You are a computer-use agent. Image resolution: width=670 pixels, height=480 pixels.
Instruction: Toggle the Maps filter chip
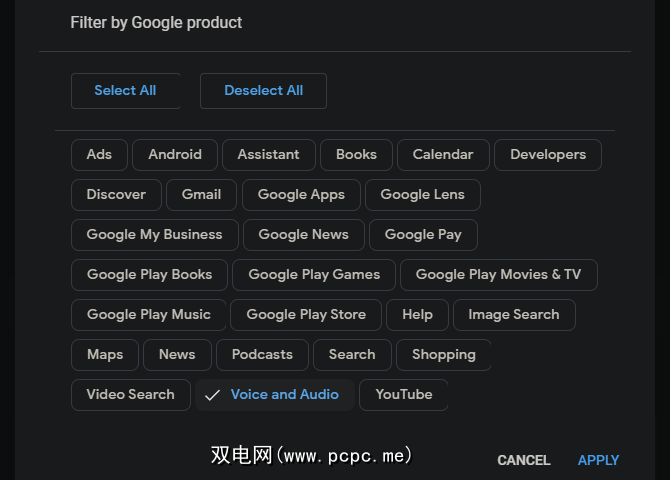tap(105, 355)
